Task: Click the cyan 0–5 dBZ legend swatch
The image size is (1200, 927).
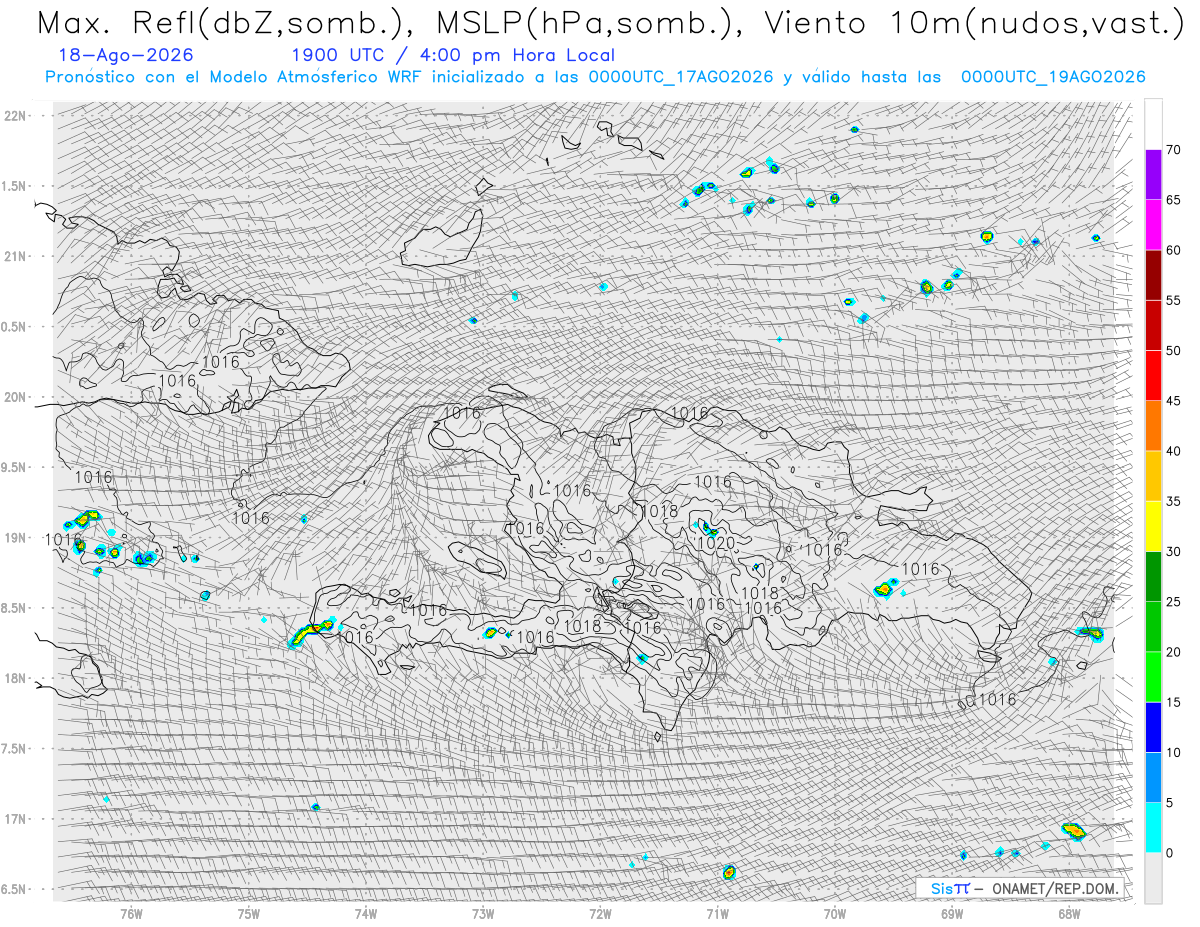Action: tap(1153, 828)
